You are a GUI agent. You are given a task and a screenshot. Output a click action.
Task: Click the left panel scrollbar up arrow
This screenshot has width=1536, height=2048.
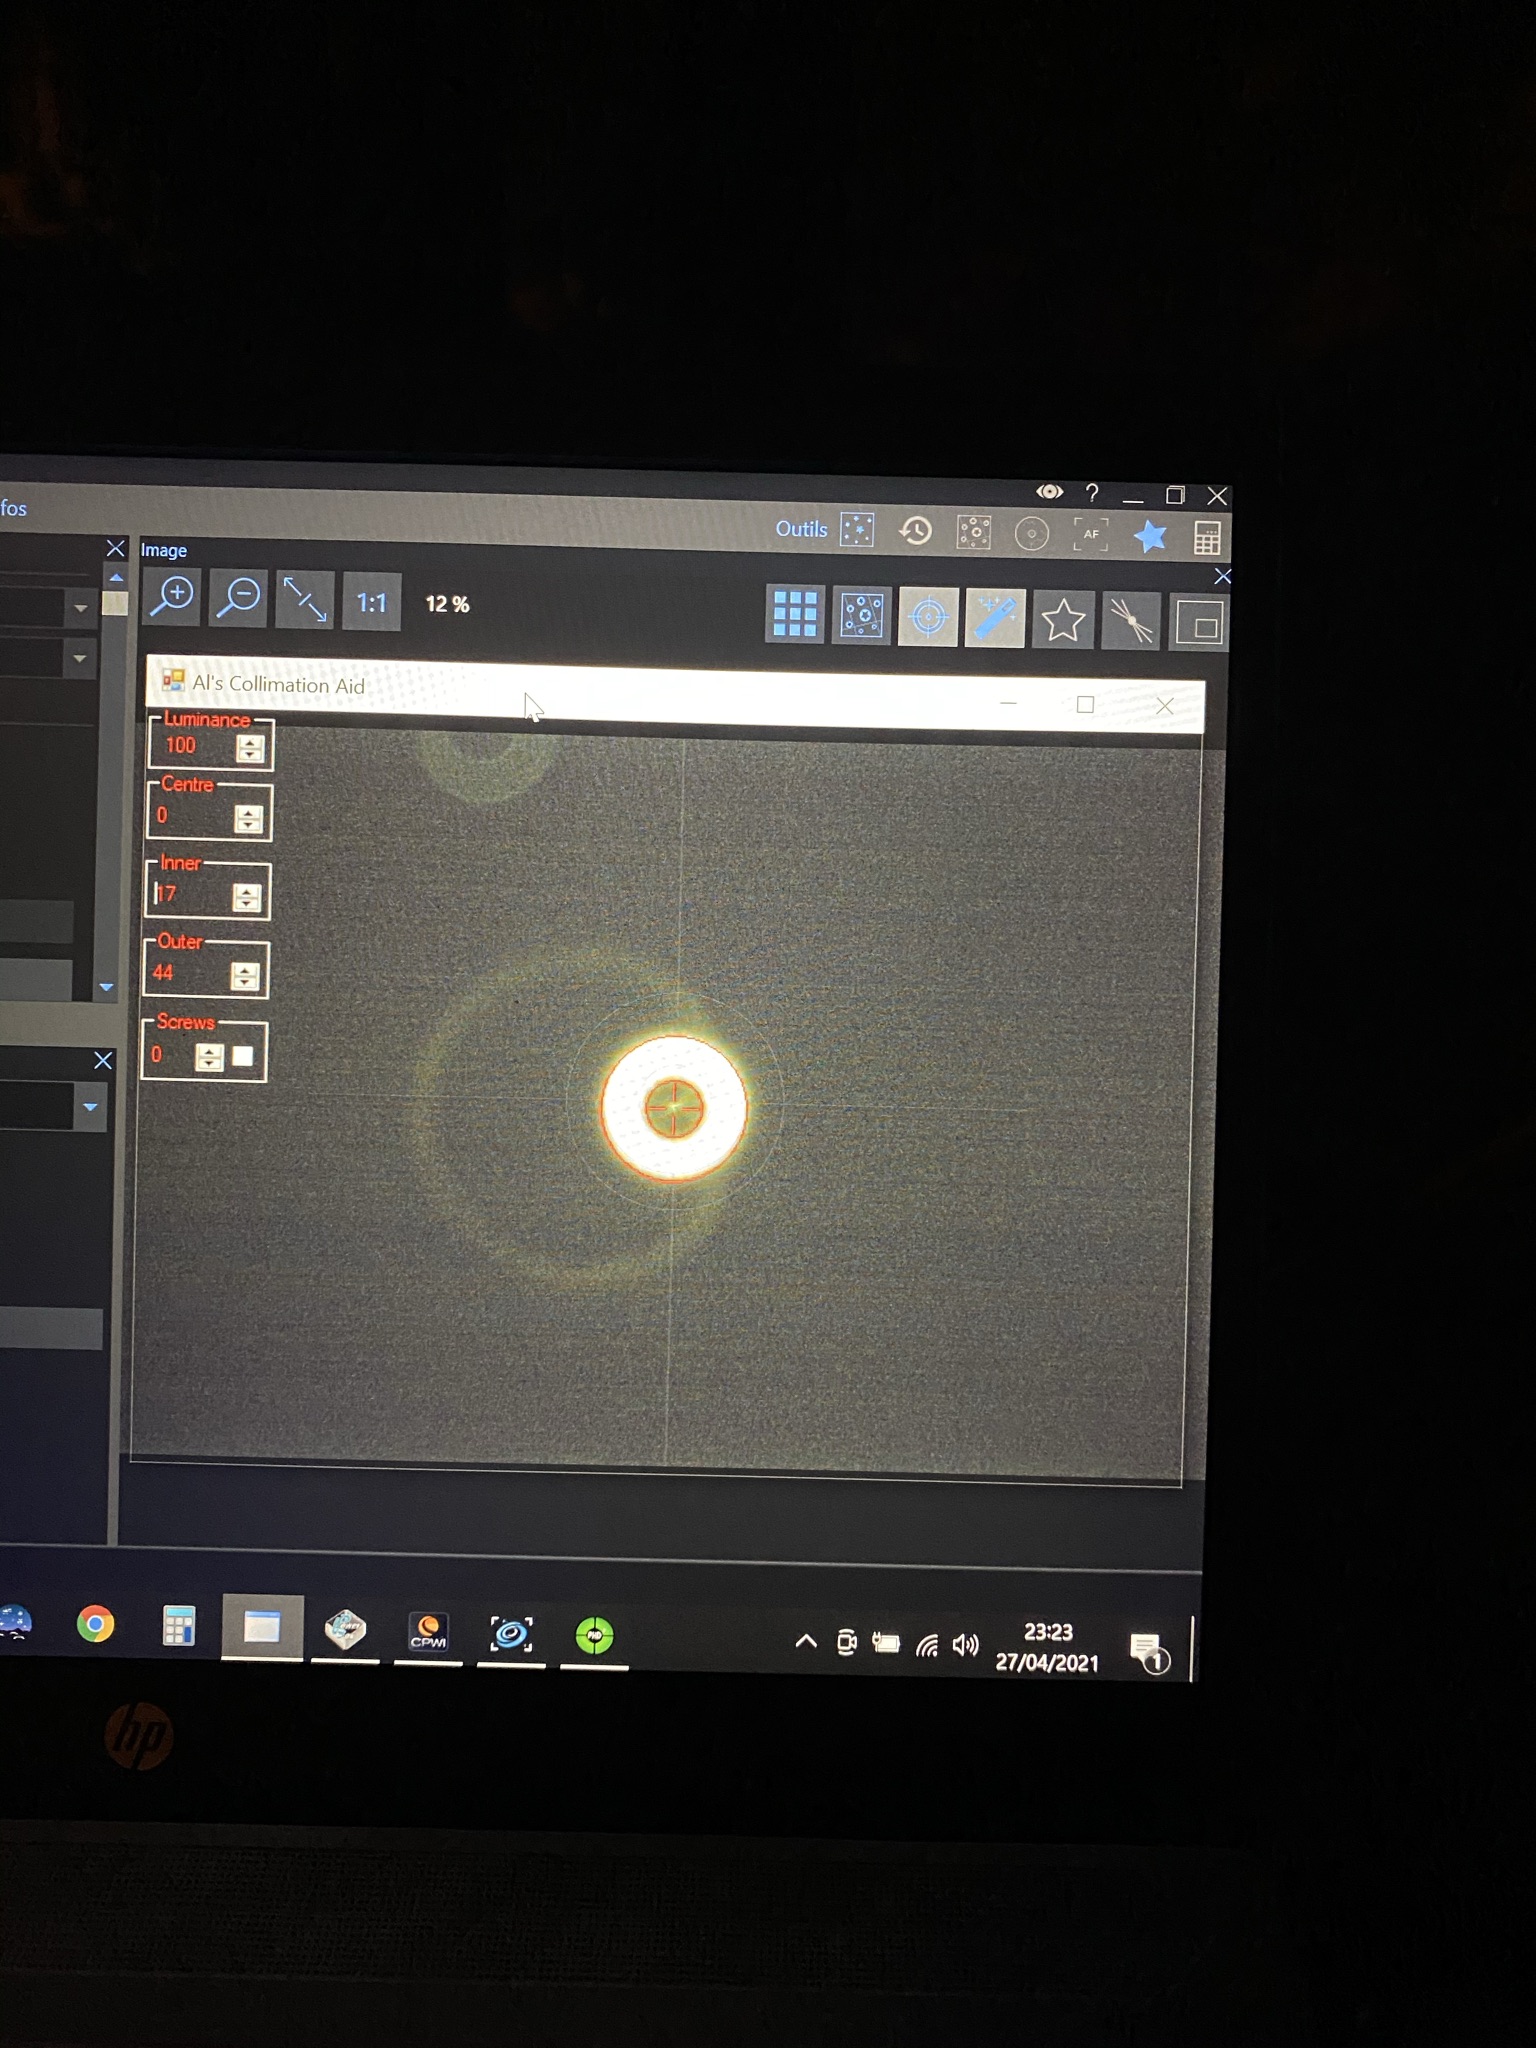tap(116, 578)
